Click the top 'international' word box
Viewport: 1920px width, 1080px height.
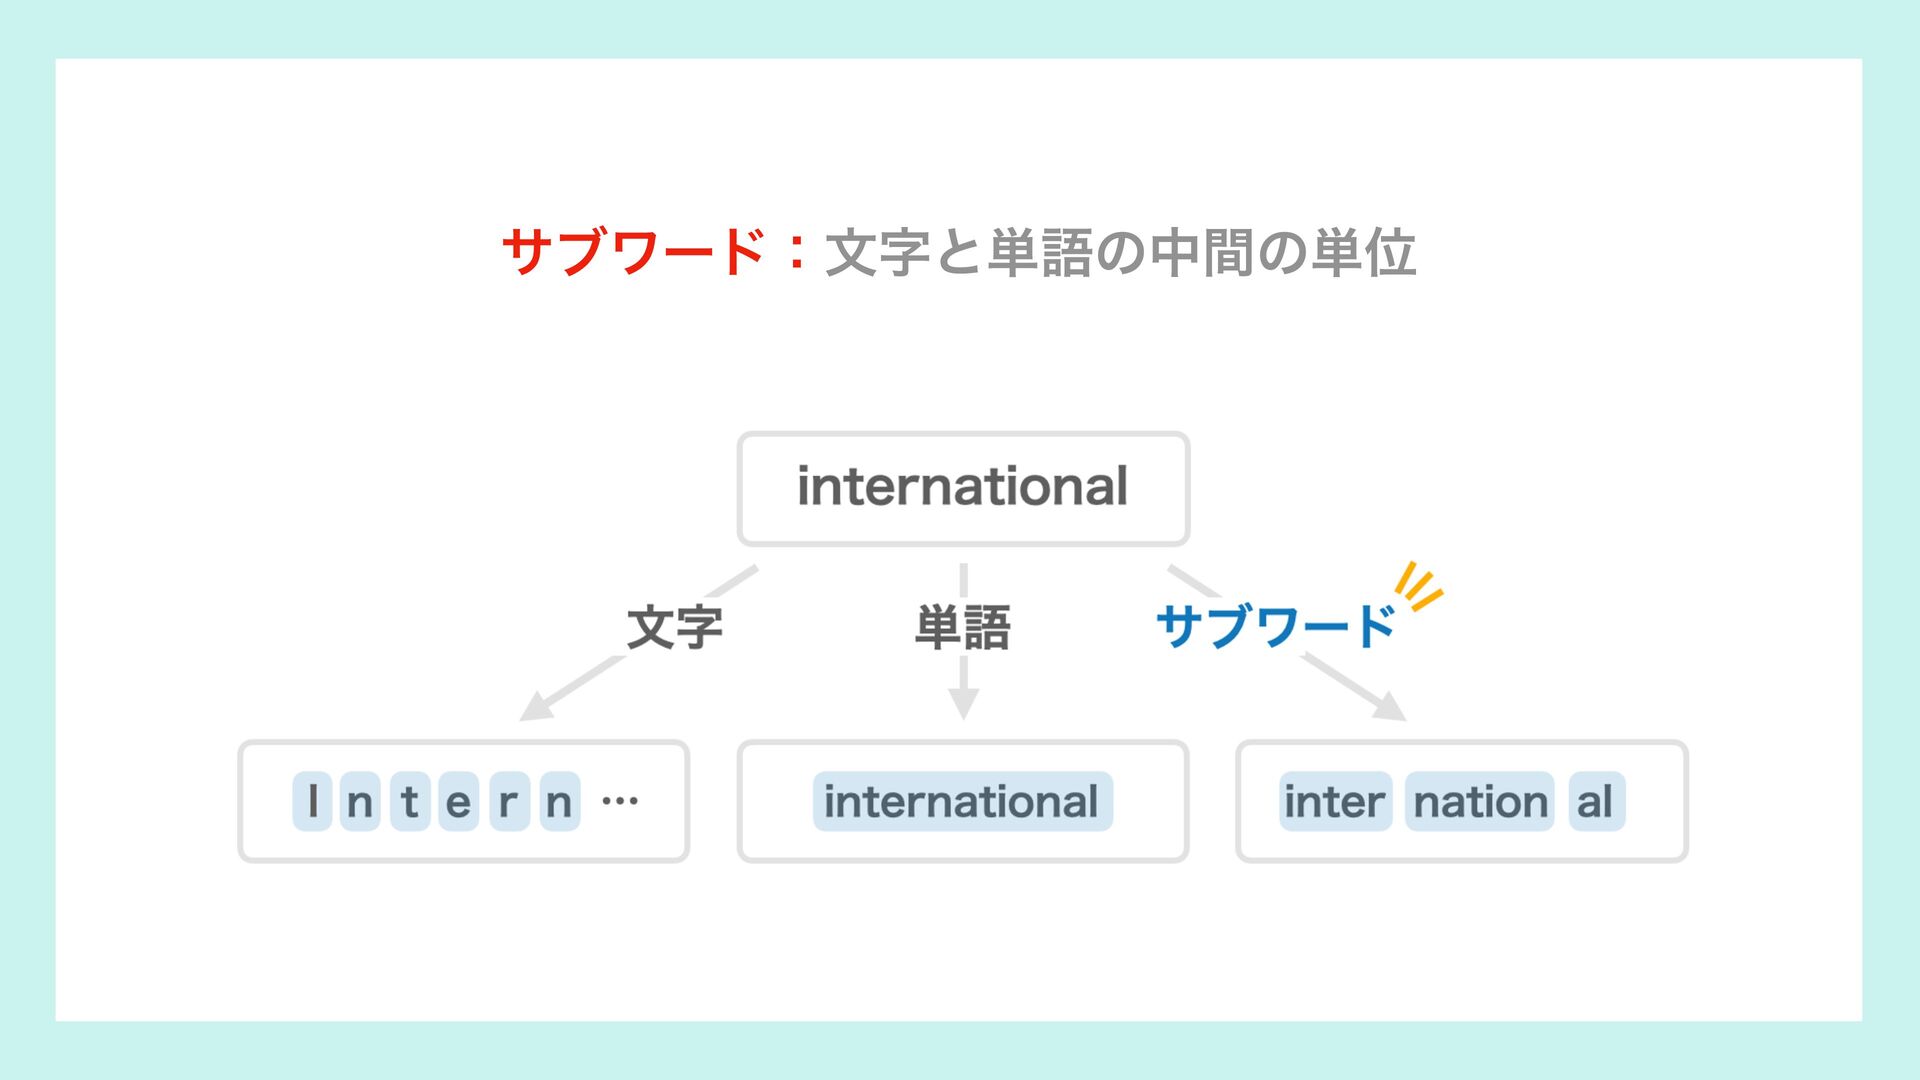[963, 489]
